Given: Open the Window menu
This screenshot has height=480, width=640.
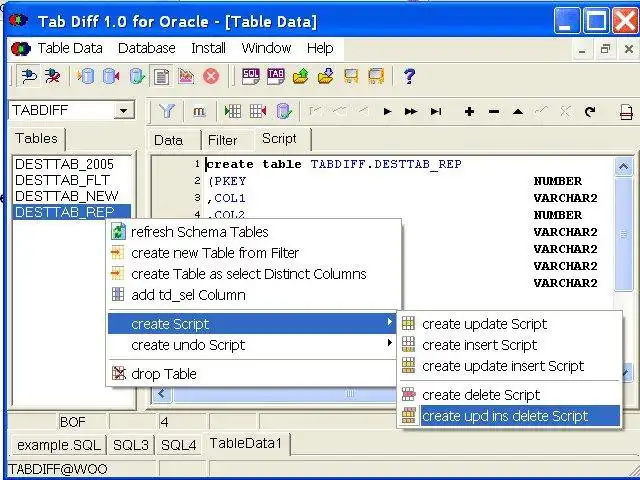Looking at the screenshot, I should click(266, 48).
